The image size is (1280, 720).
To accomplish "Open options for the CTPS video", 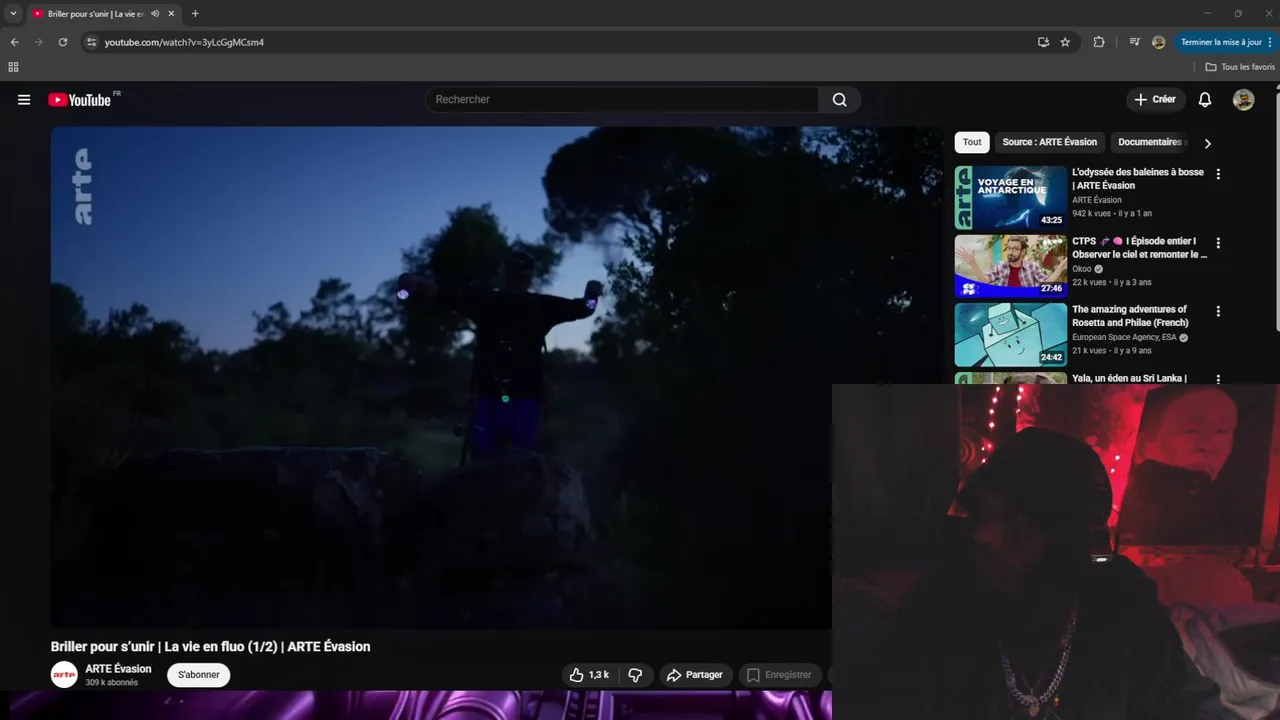I will pyautogui.click(x=1218, y=243).
